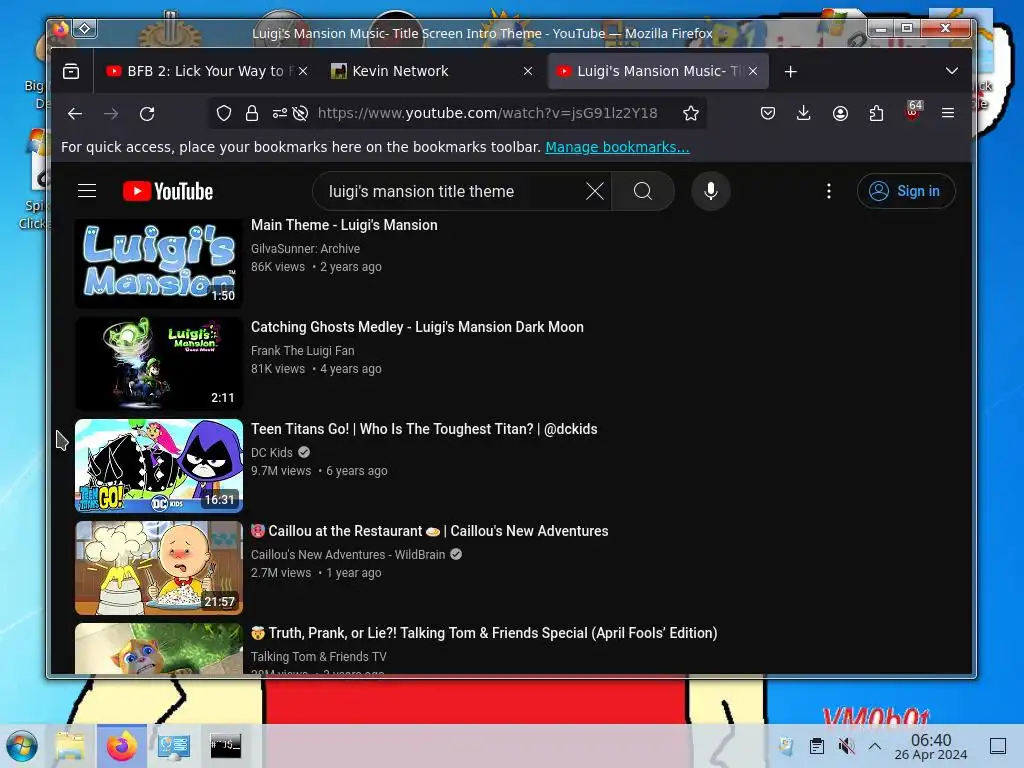1024x768 pixels.
Task: Open the Main Theme - Luigi's Mansion thumbnail
Action: 159,263
